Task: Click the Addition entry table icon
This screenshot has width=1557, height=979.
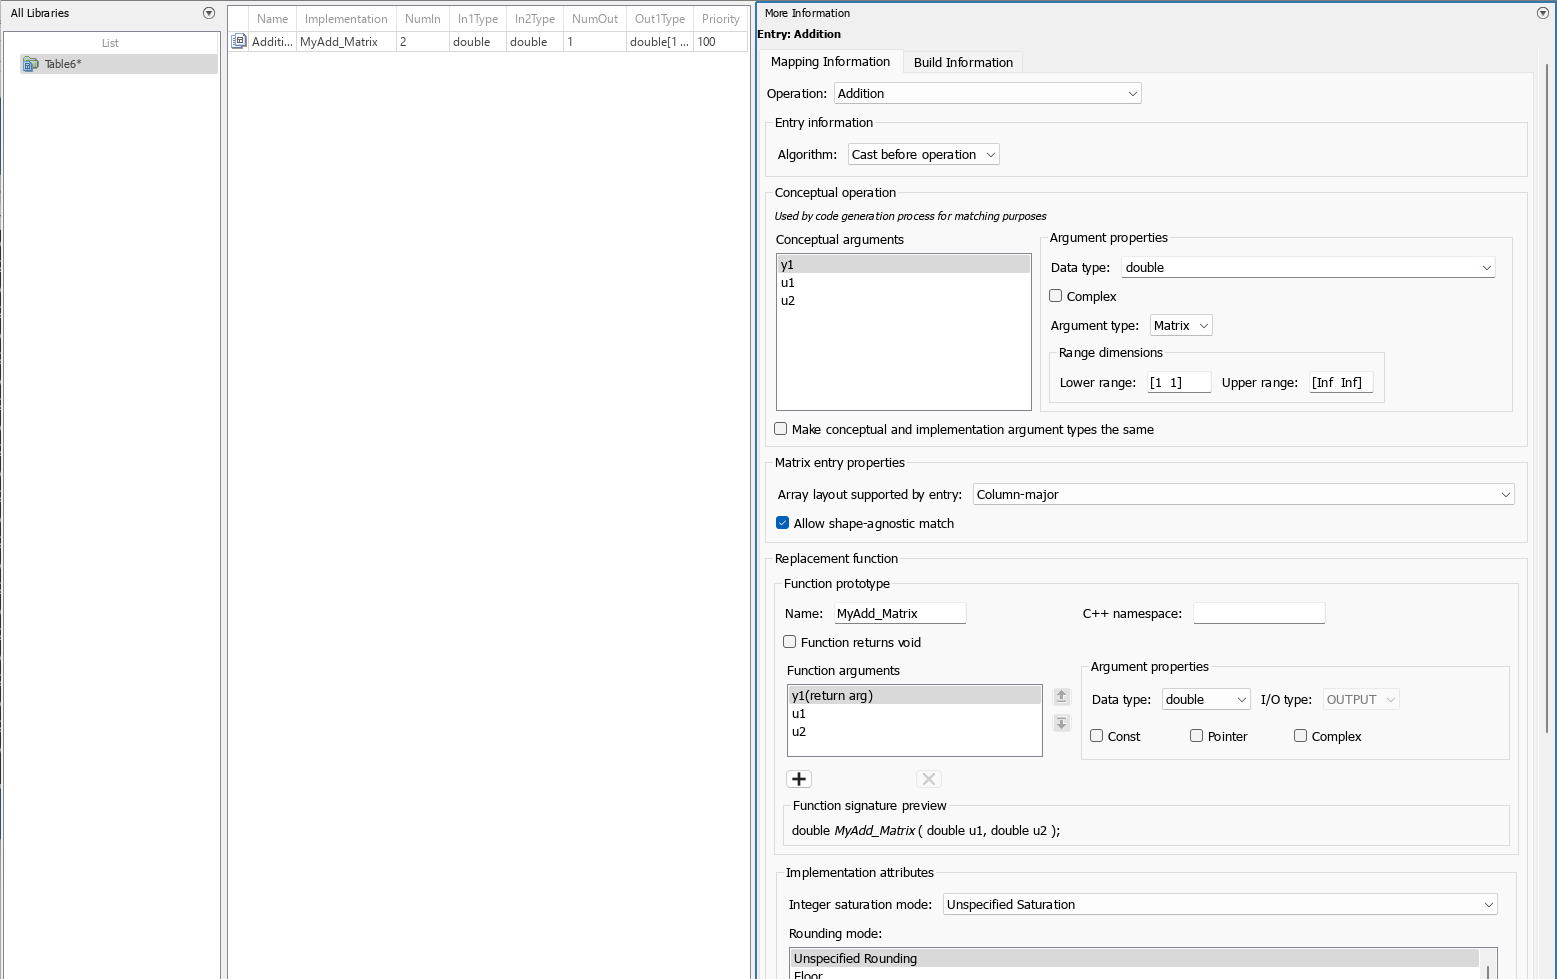Action: point(238,41)
